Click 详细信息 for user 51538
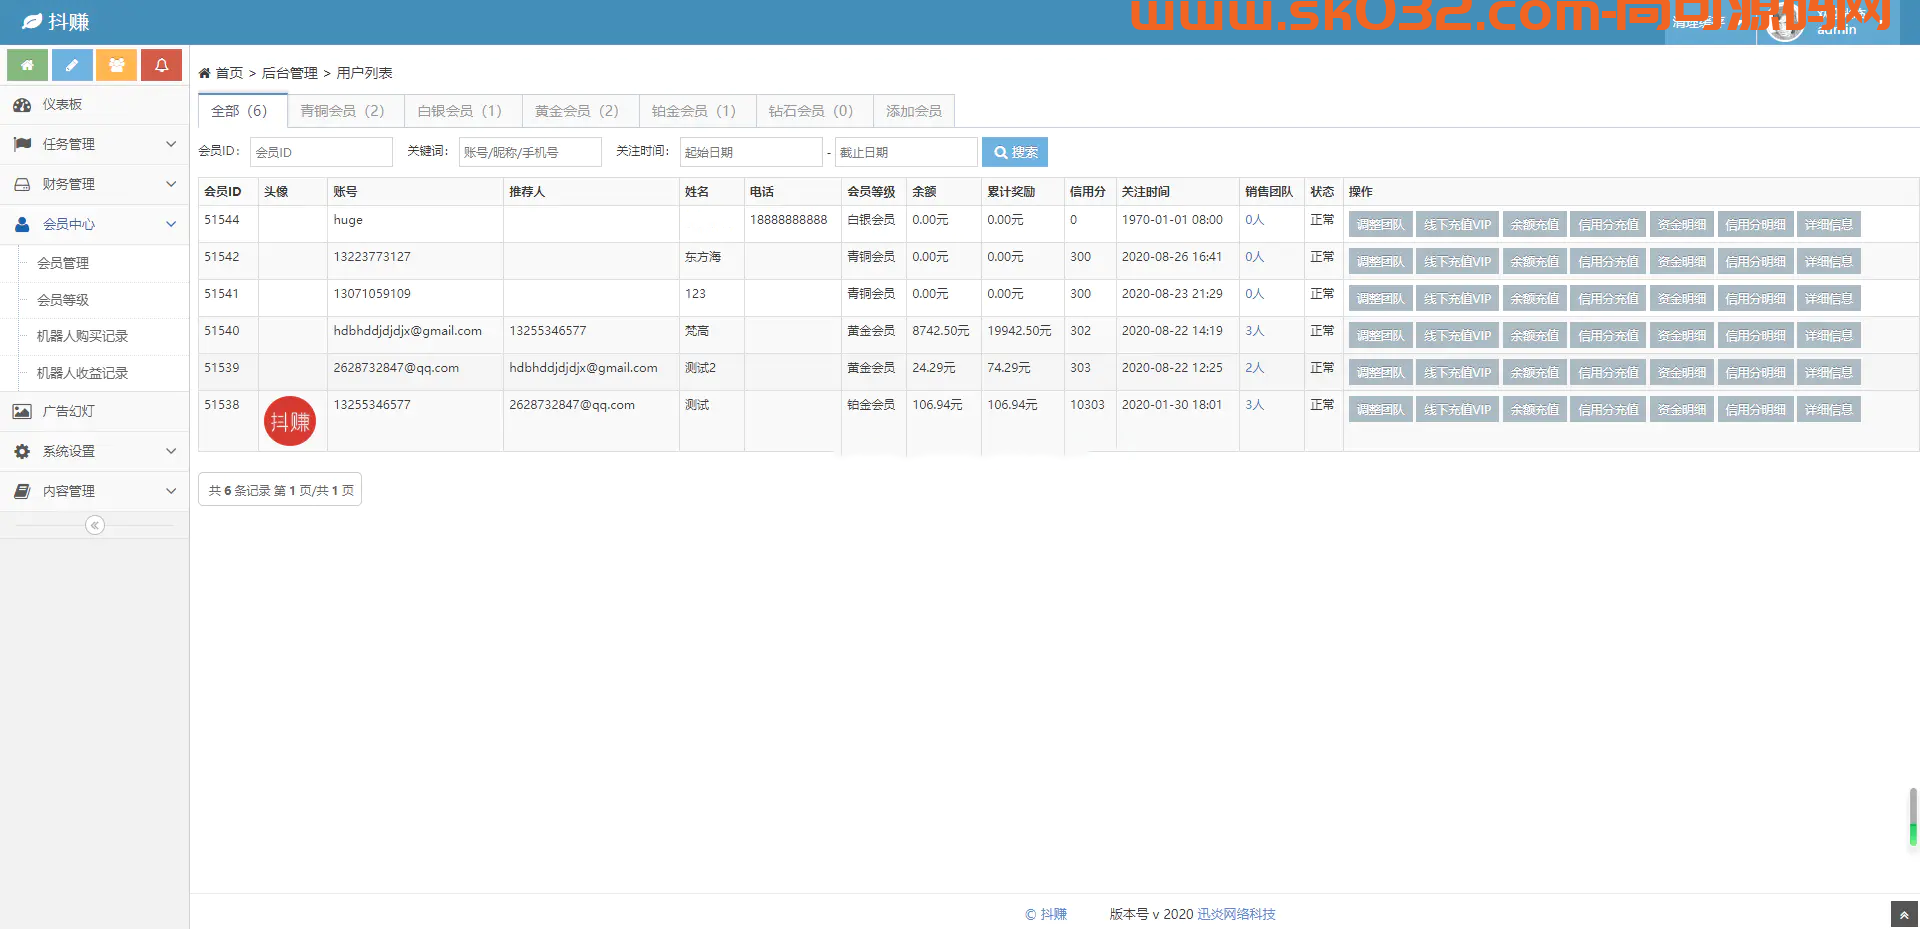Screen dimensions: 1920x929 [1829, 410]
